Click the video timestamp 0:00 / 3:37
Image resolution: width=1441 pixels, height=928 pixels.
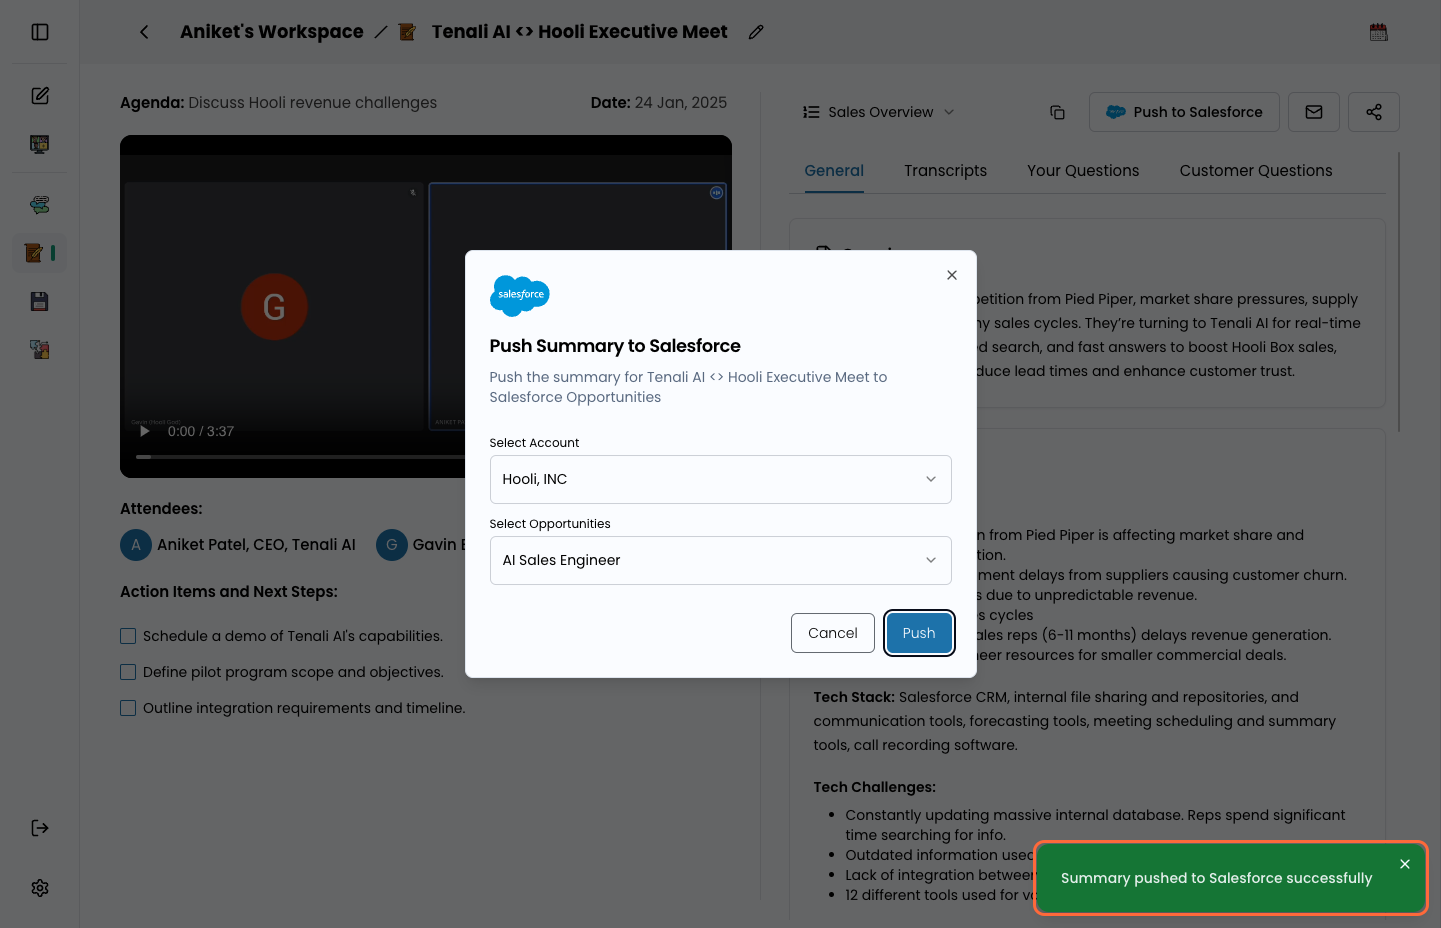tap(201, 432)
